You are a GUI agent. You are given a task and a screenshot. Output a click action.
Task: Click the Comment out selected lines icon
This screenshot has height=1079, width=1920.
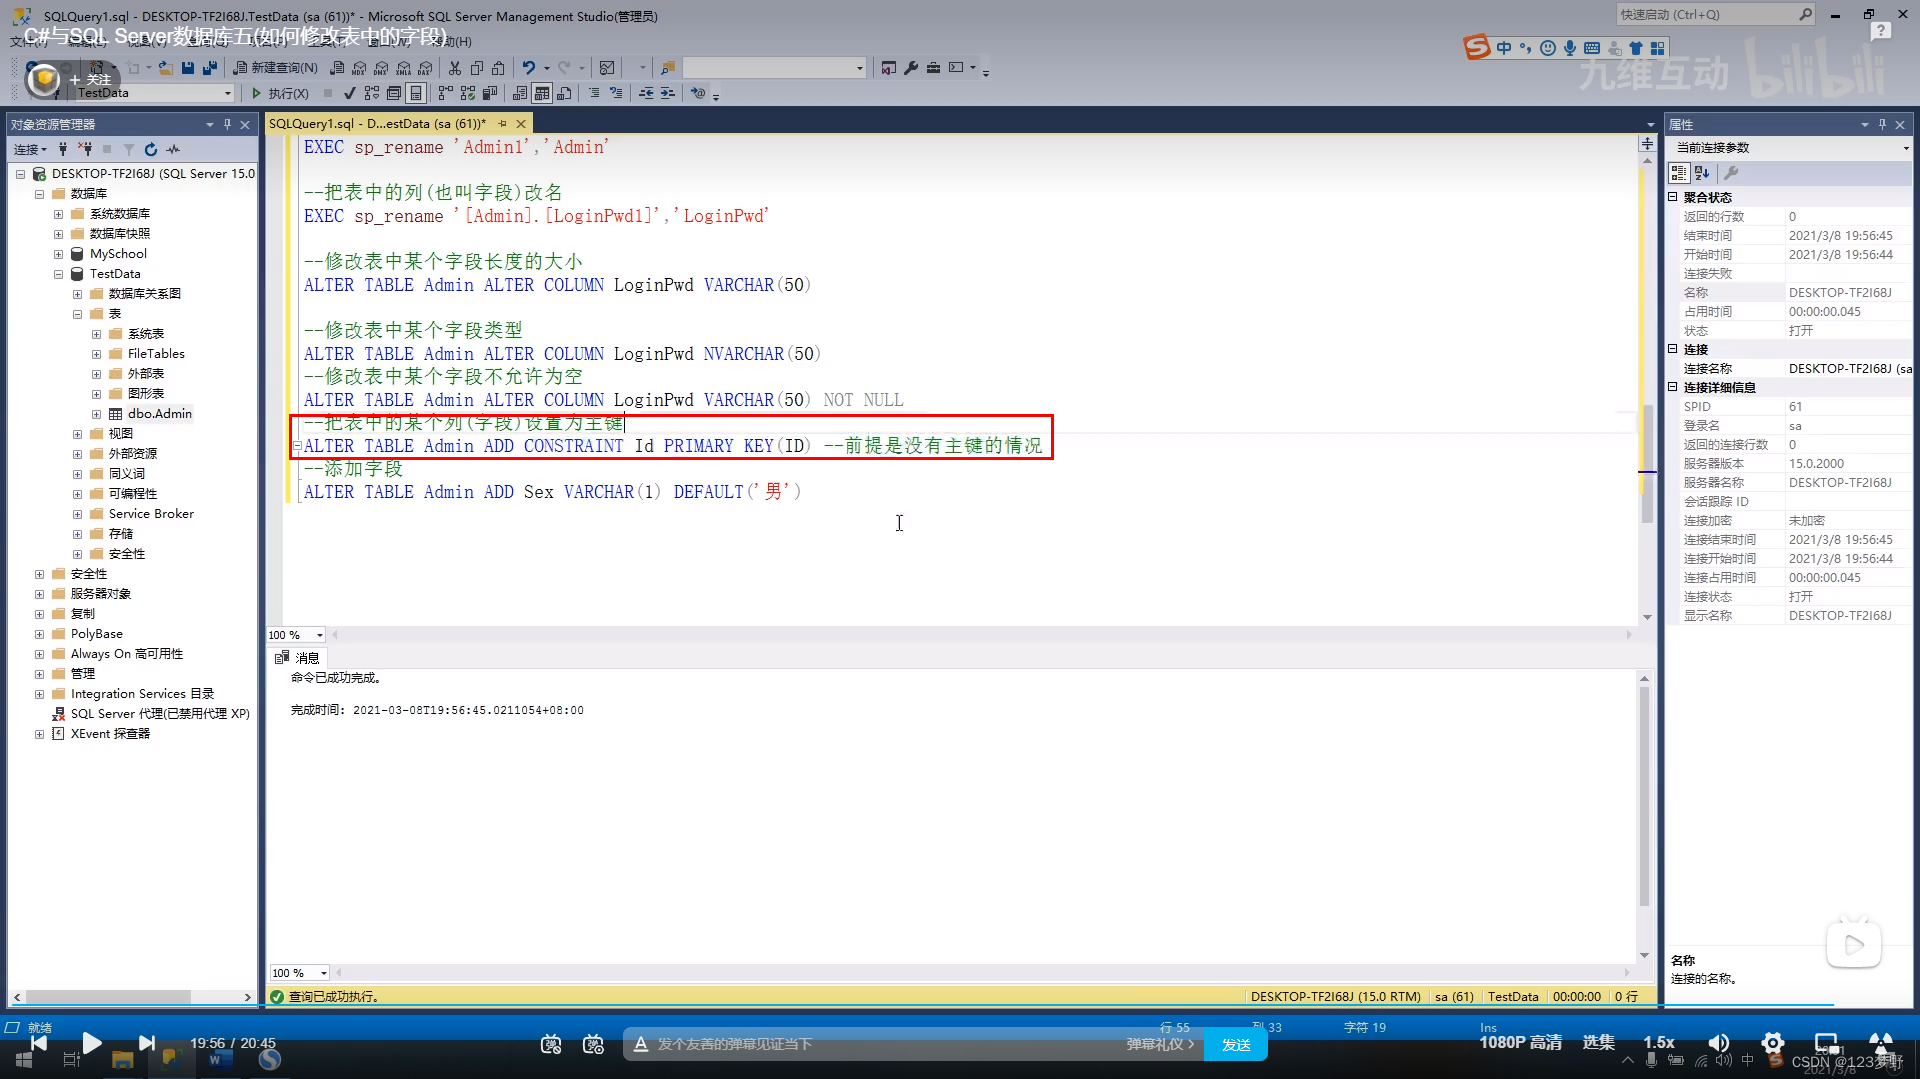tap(594, 93)
